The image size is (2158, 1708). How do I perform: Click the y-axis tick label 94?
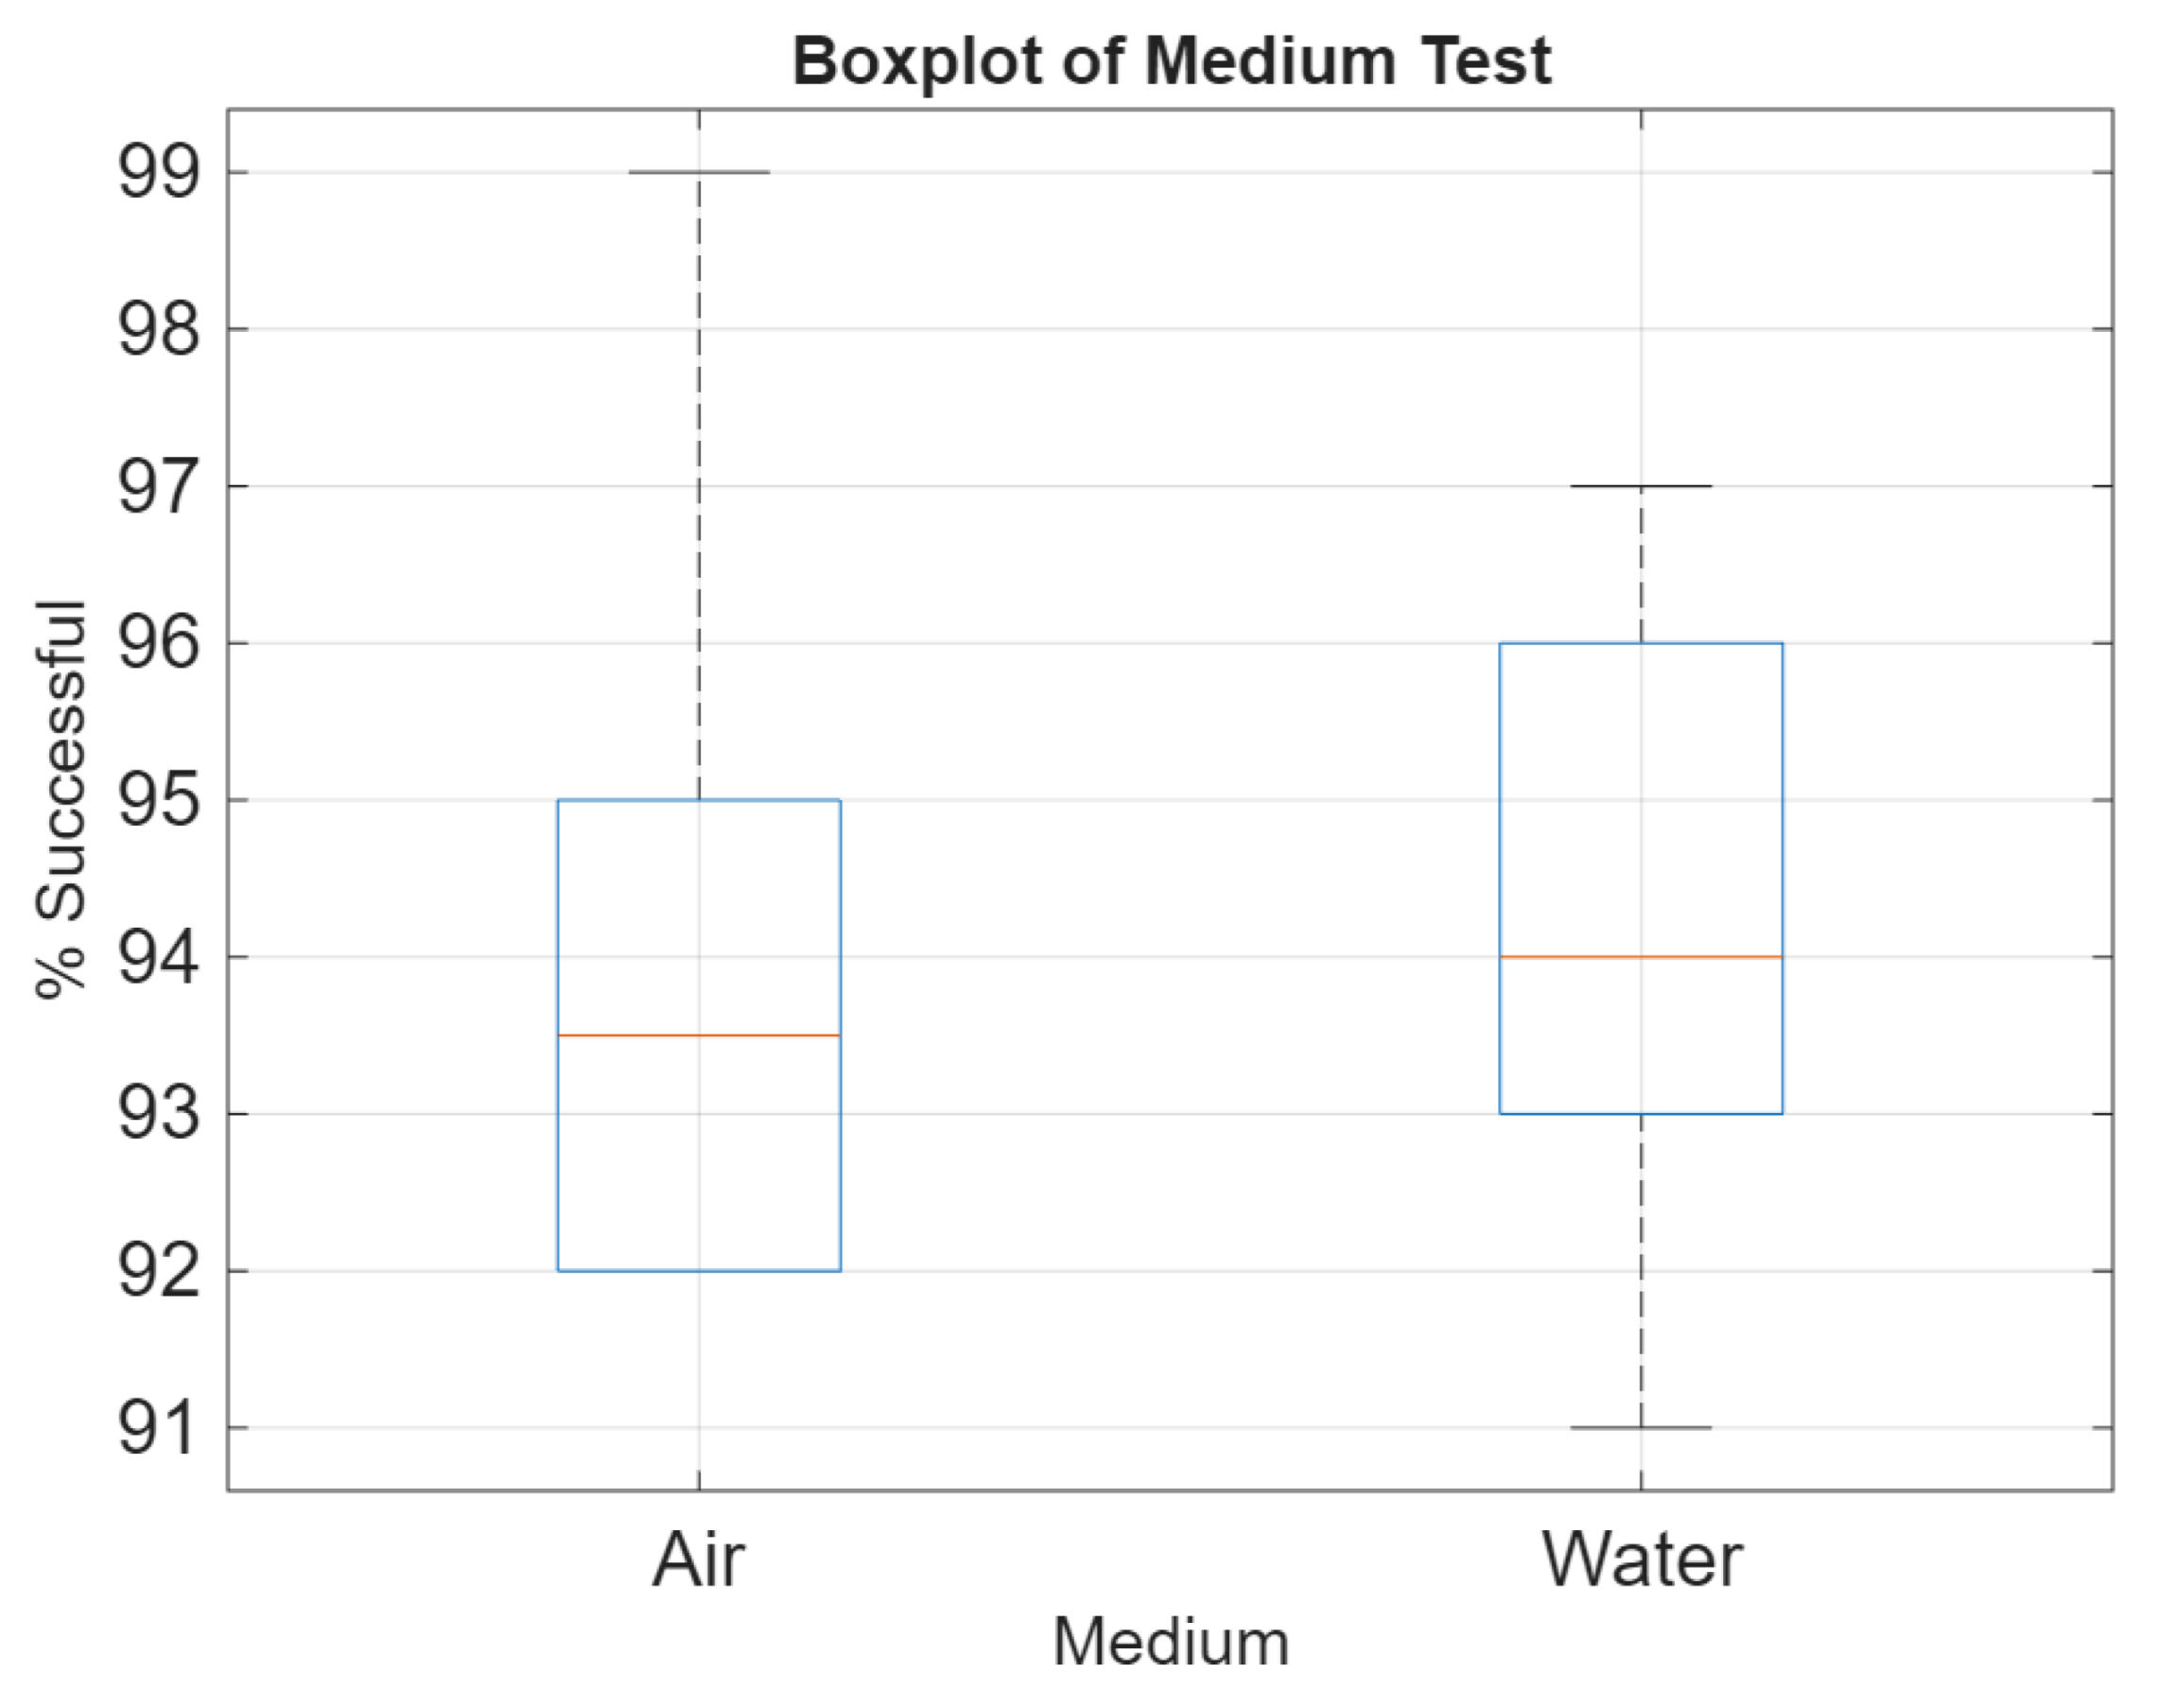pyautogui.click(x=158, y=958)
